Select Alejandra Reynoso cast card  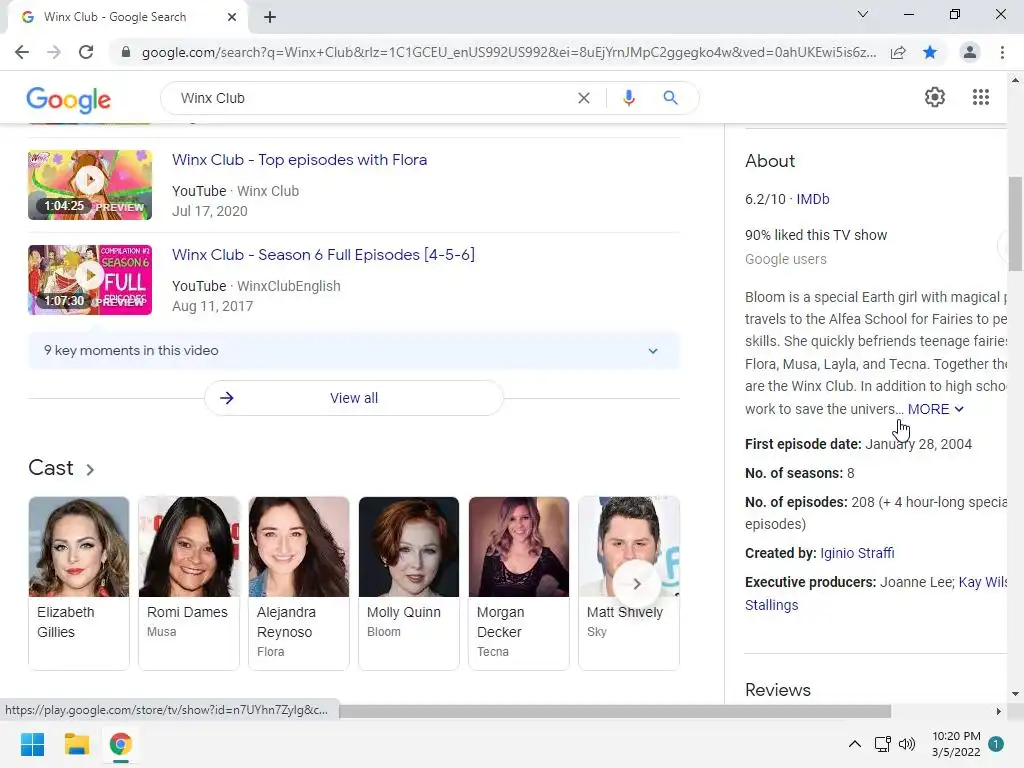coord(298,583)
